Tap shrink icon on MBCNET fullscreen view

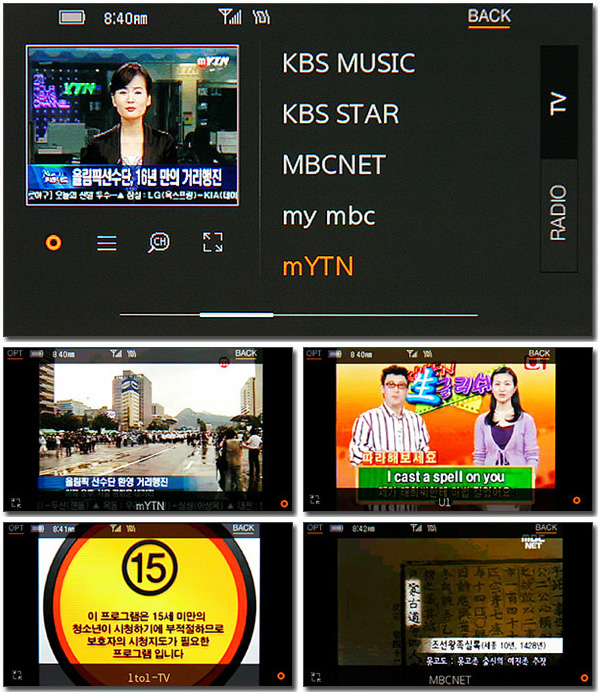316,677
